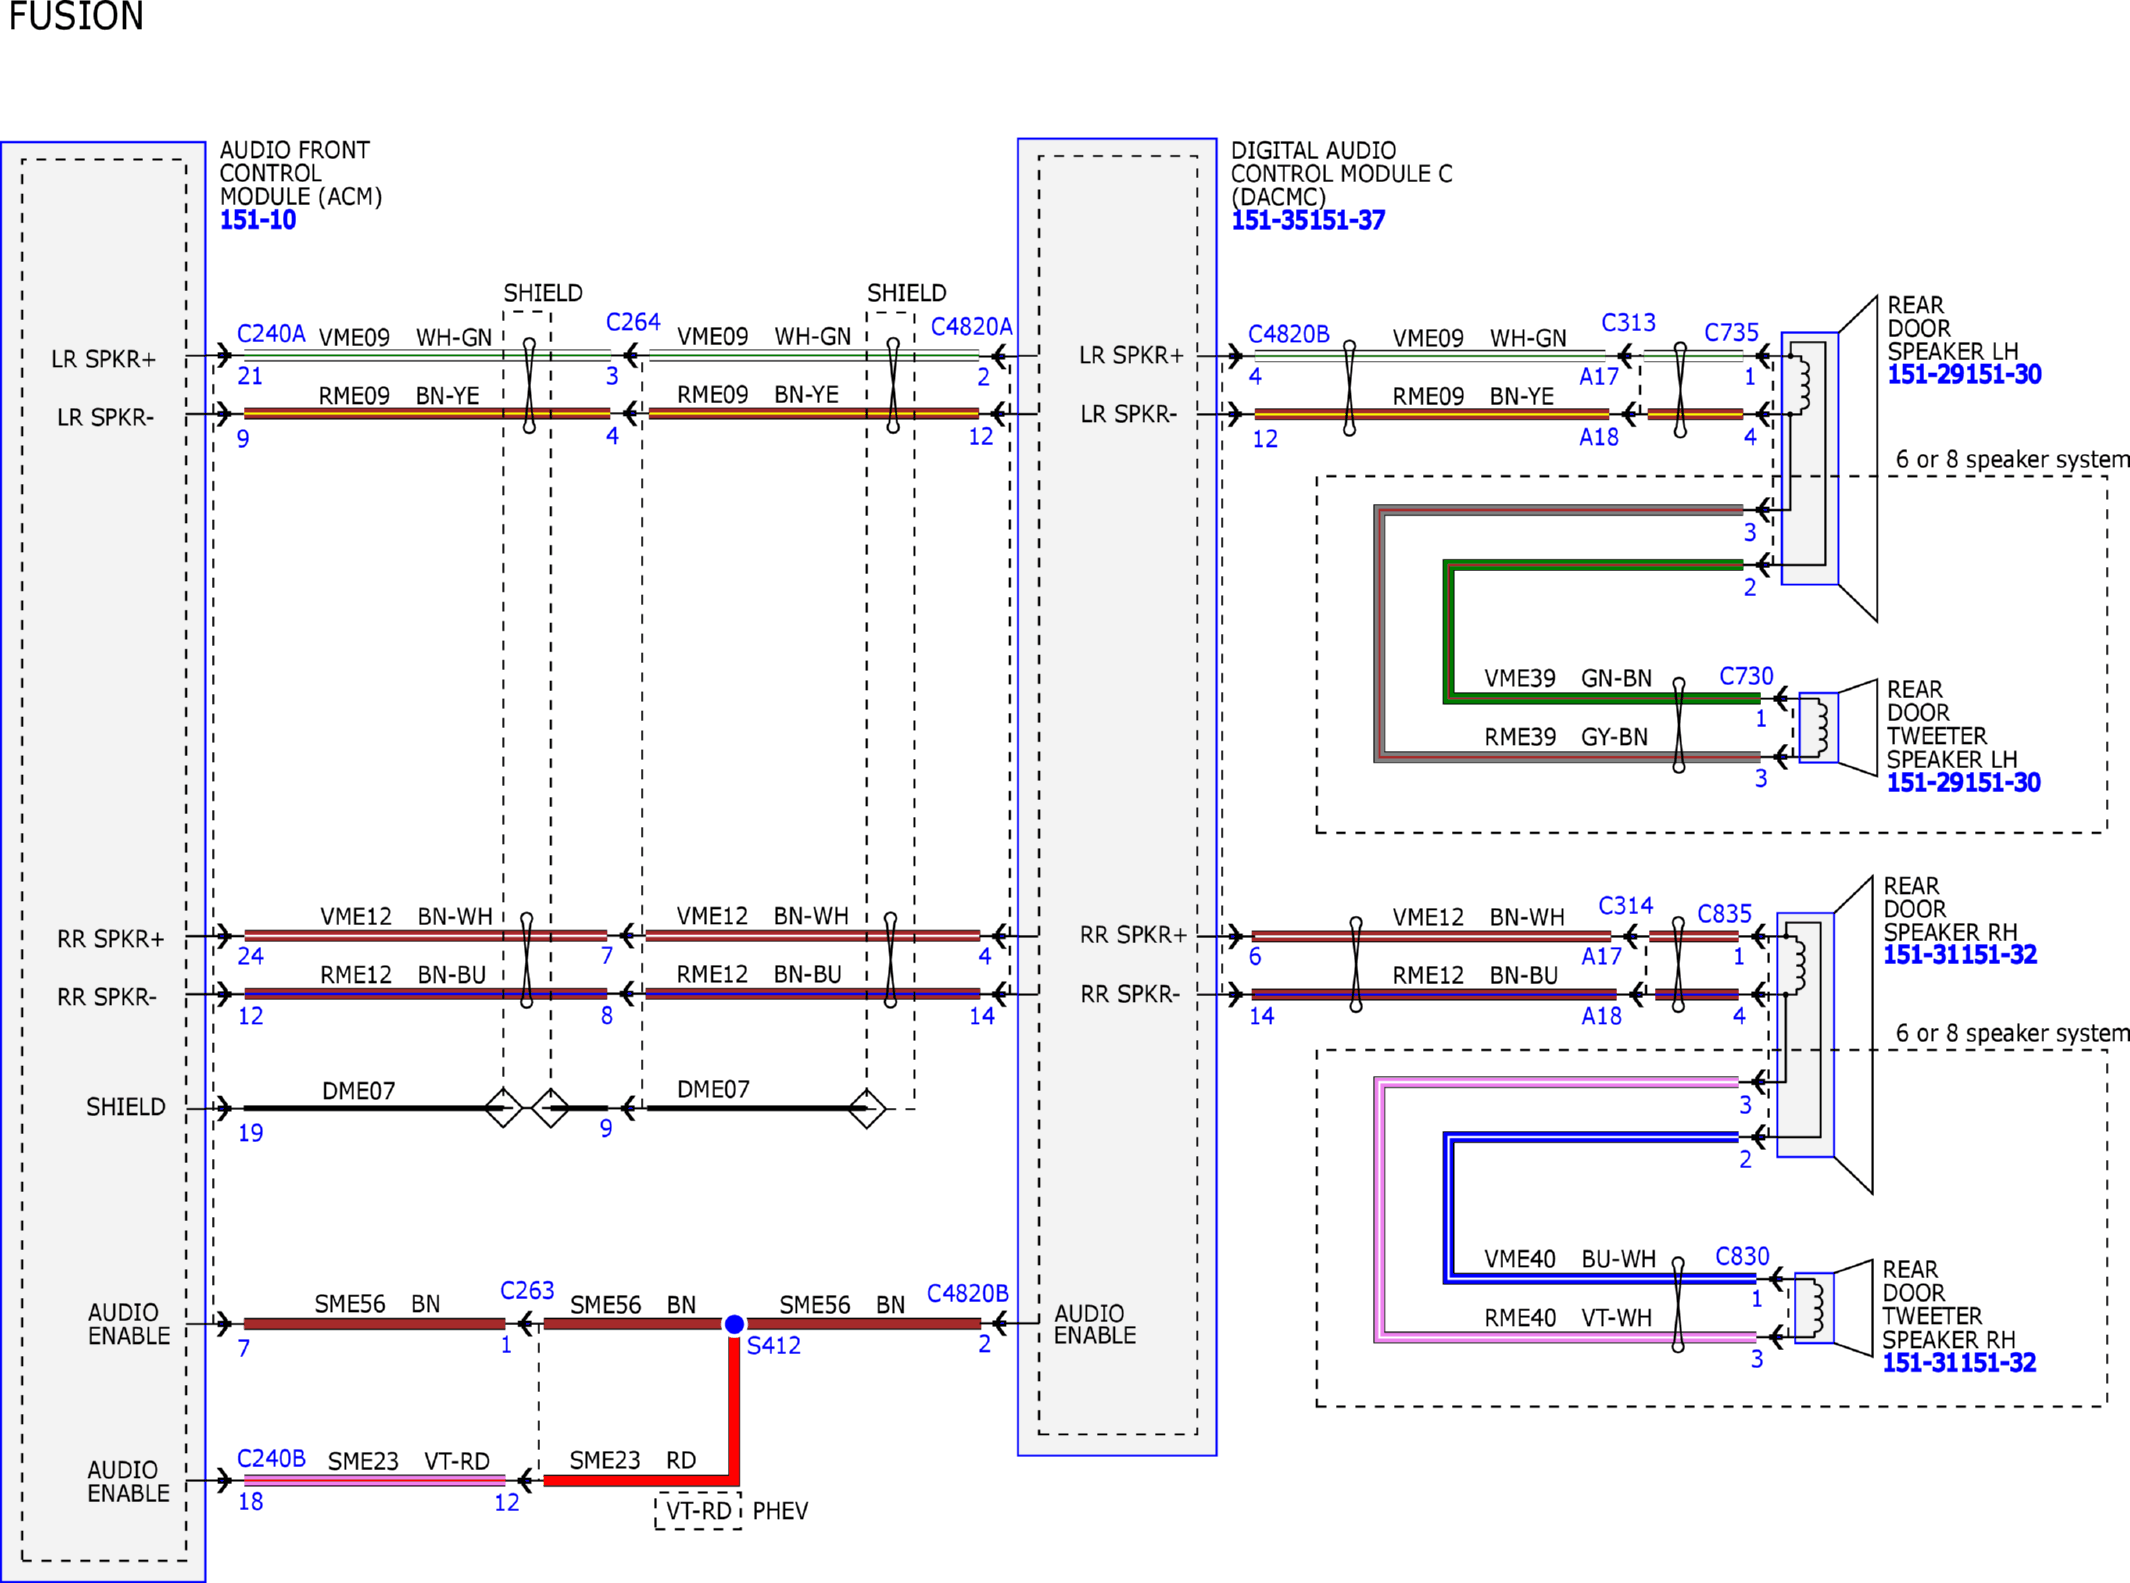The height and width of the screenshot is (1583, 2130).
Task: Open the 151-29151-30 link under Rear Door Tweeter Speaker LH
Action: point(1963,783)
